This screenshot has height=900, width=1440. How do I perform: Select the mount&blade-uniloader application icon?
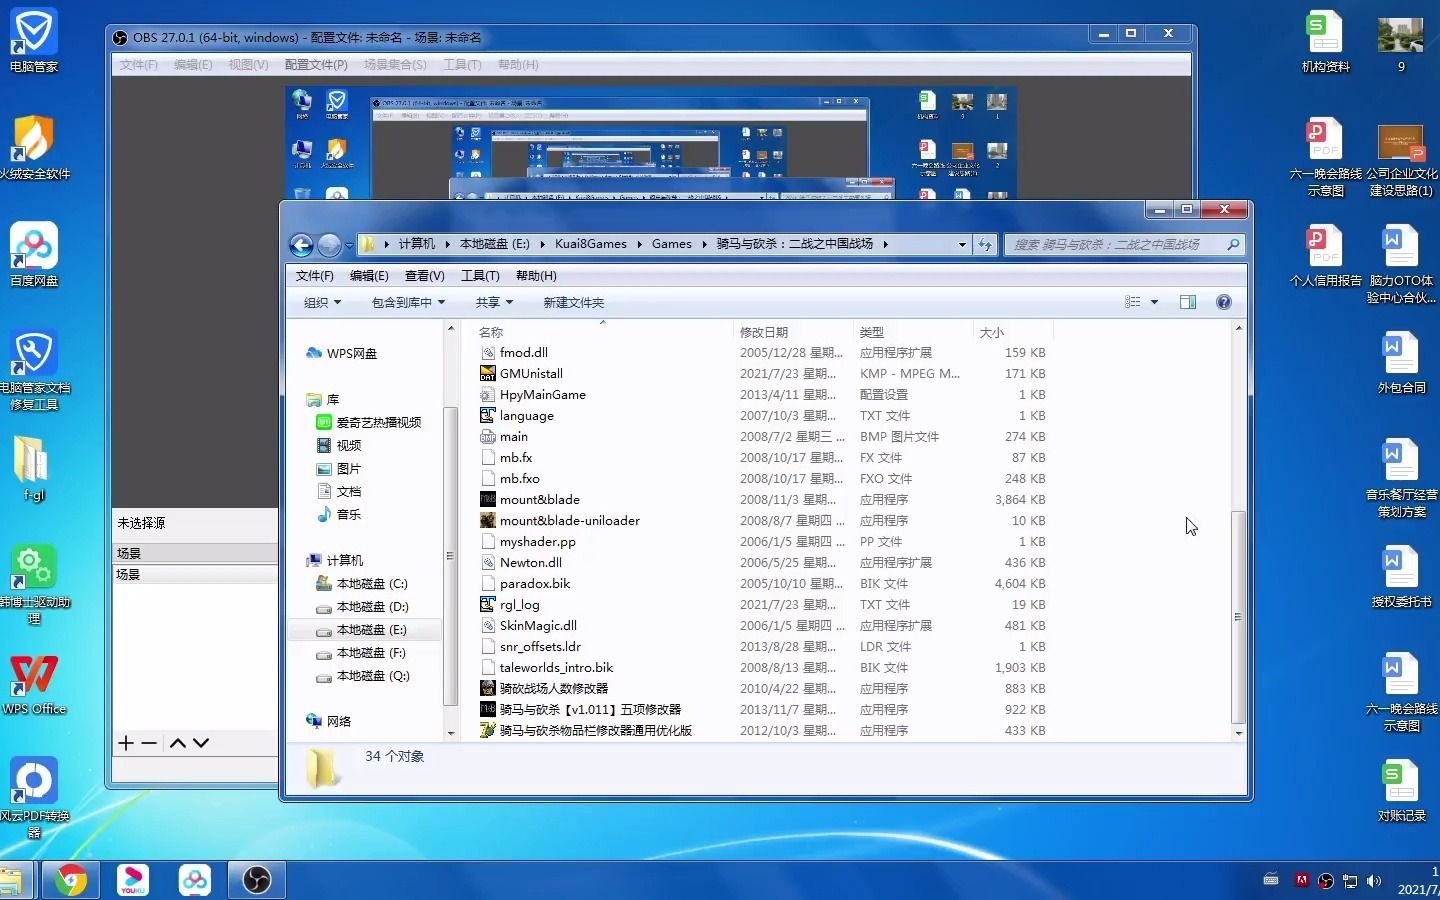click(488, 521)
